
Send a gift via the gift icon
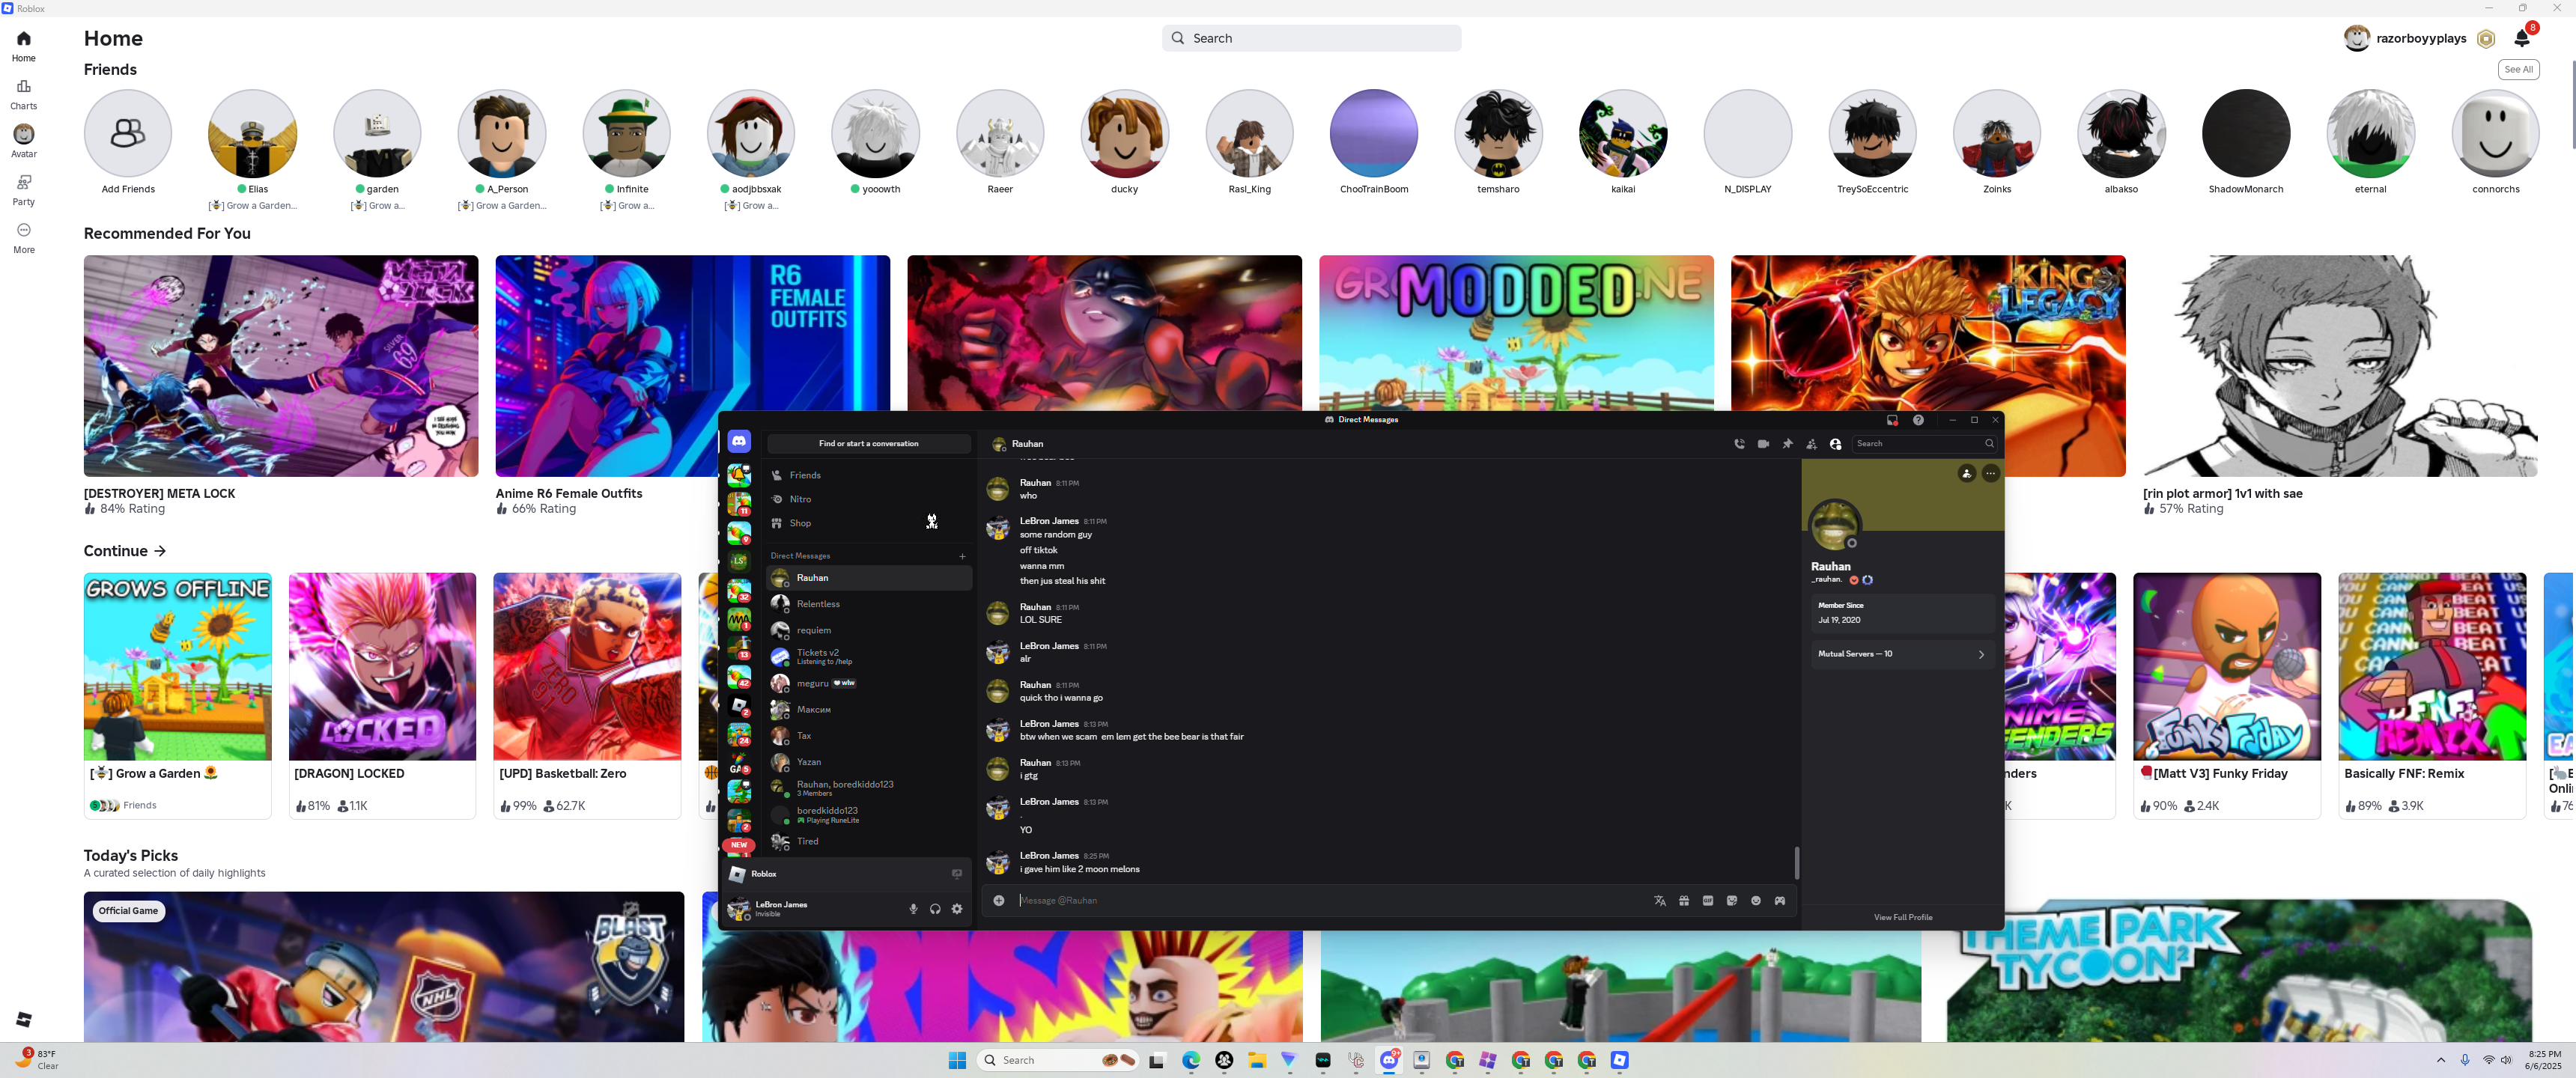point(1684,901)
